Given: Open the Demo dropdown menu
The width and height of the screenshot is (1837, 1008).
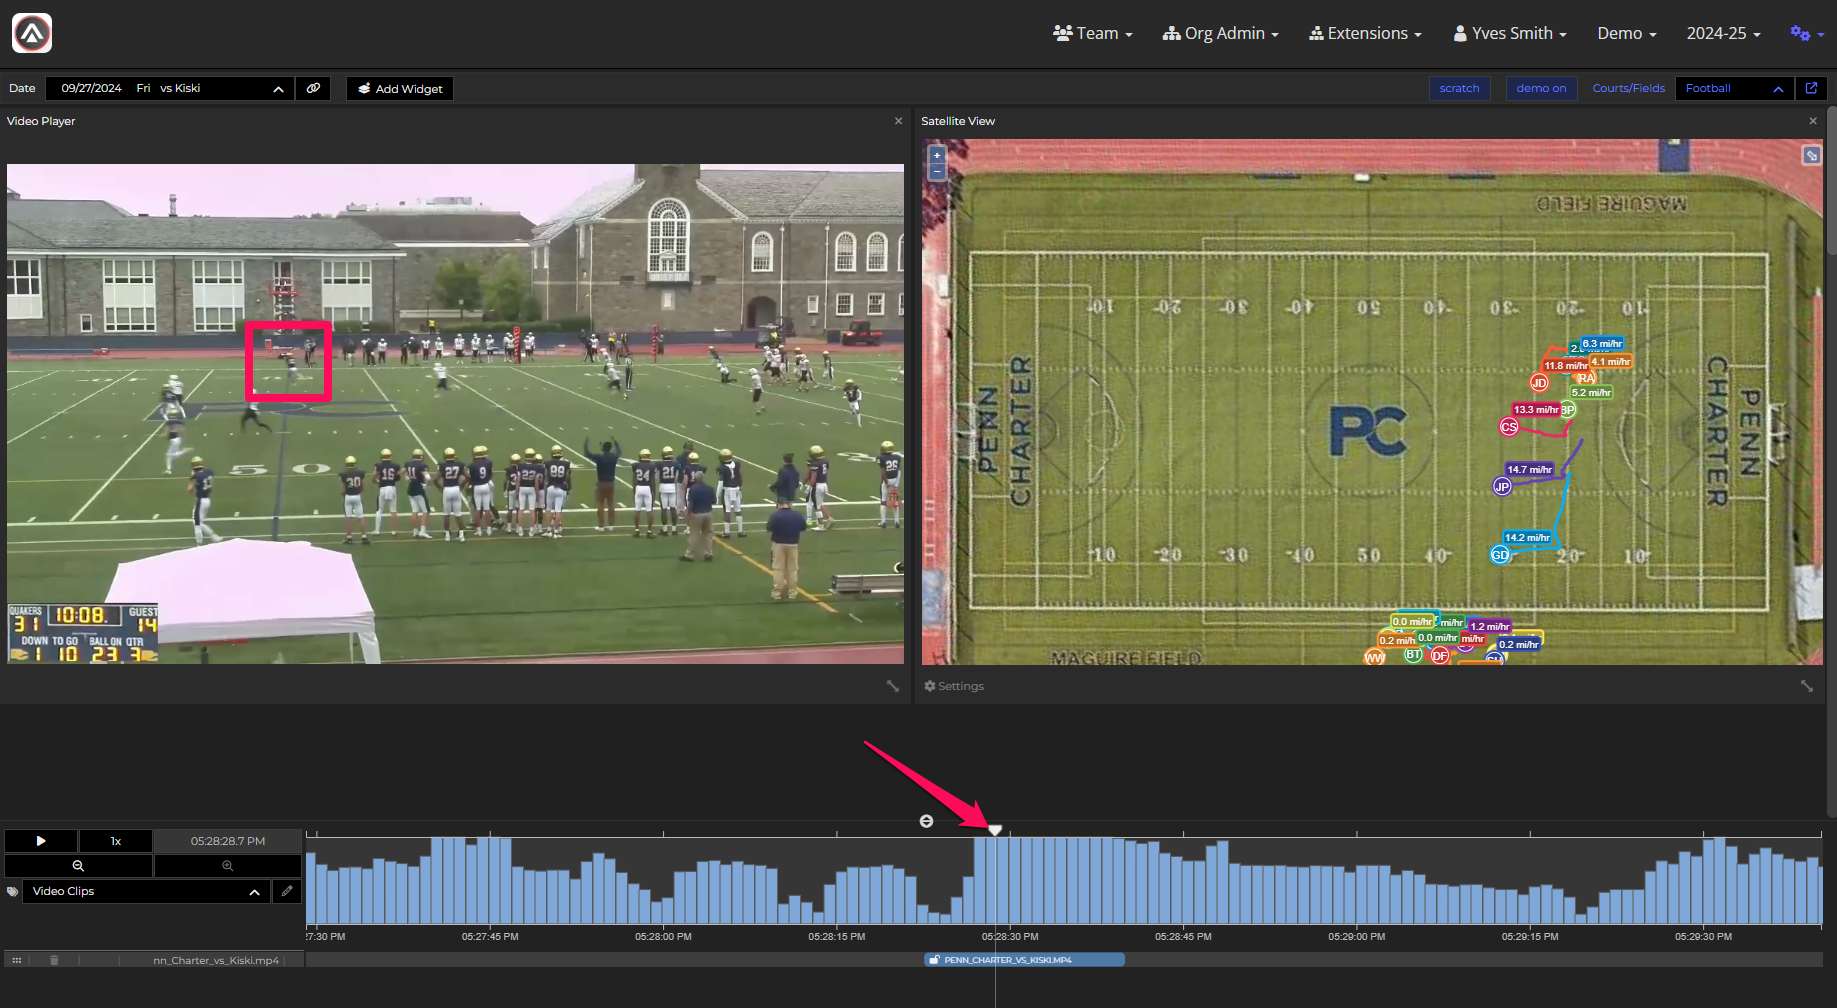Looking at the screenshot, I should tap(1627, 33).
